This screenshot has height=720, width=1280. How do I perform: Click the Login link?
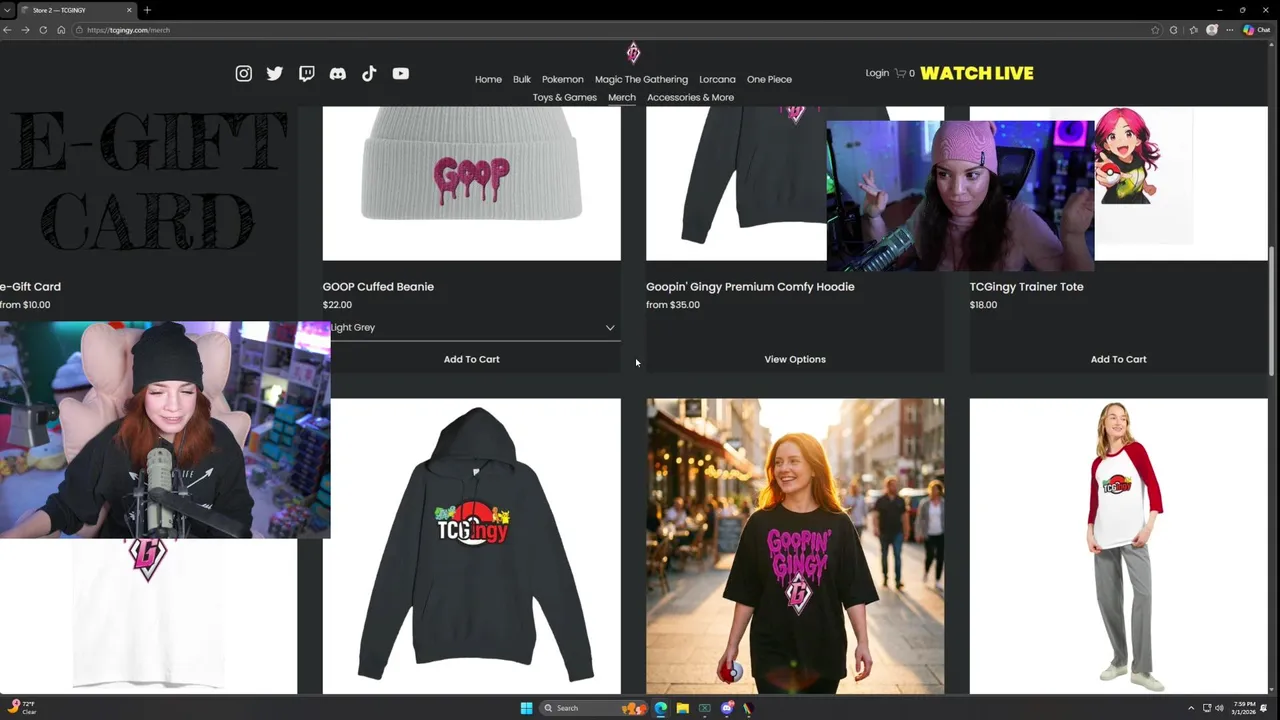coord(877,73)
